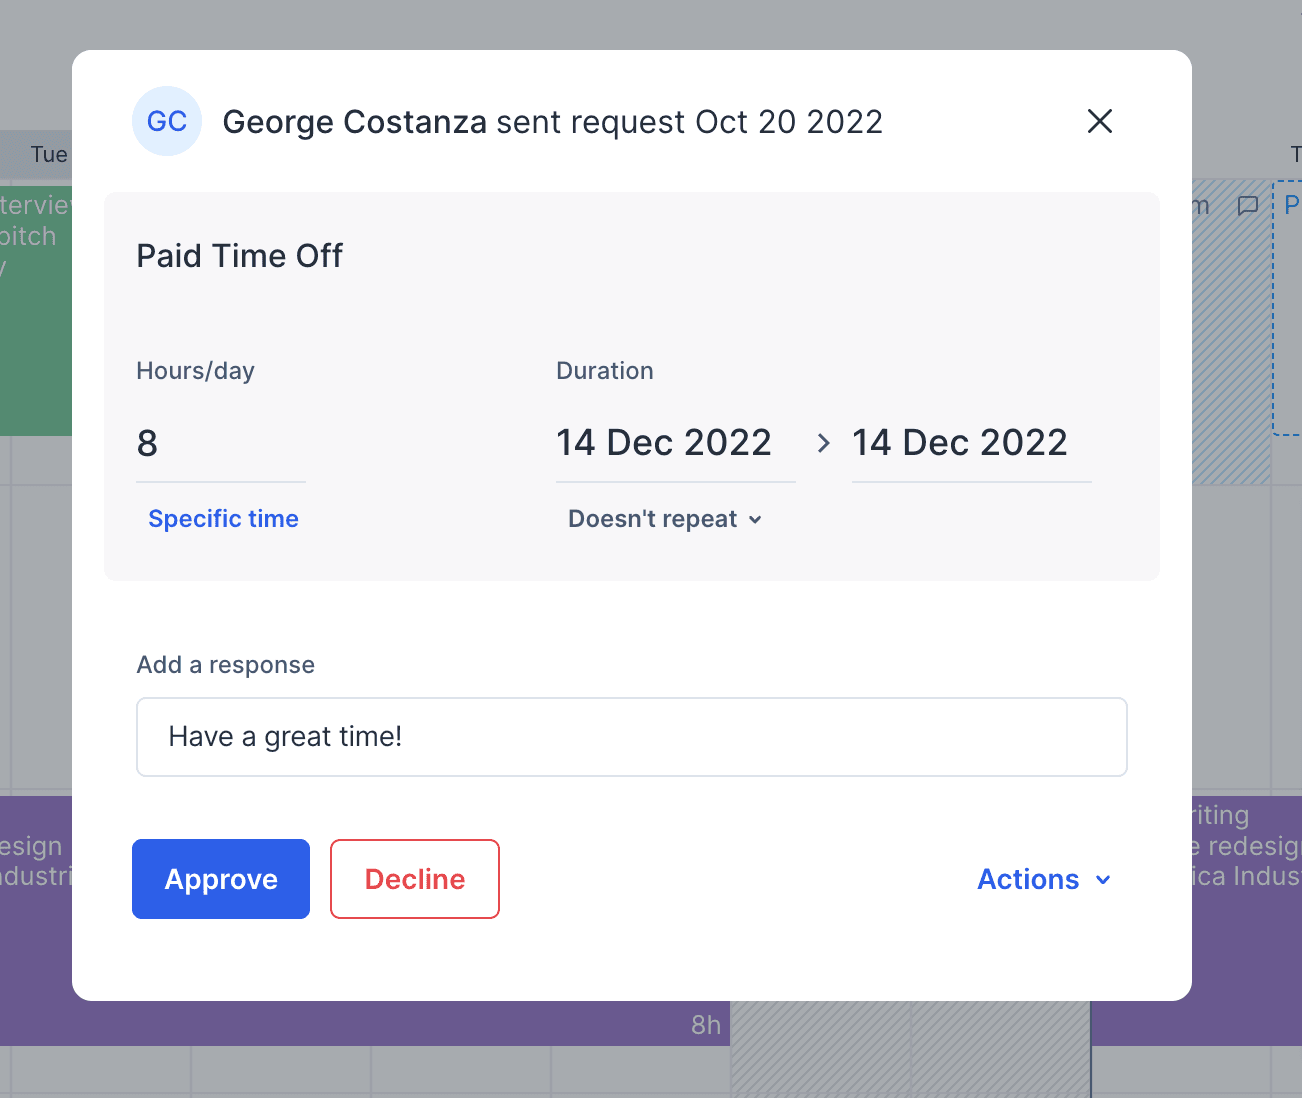Open the Actions dropdown menu
The height and width of the screenshot is (1098, 1302).
tap(1044, 879)
